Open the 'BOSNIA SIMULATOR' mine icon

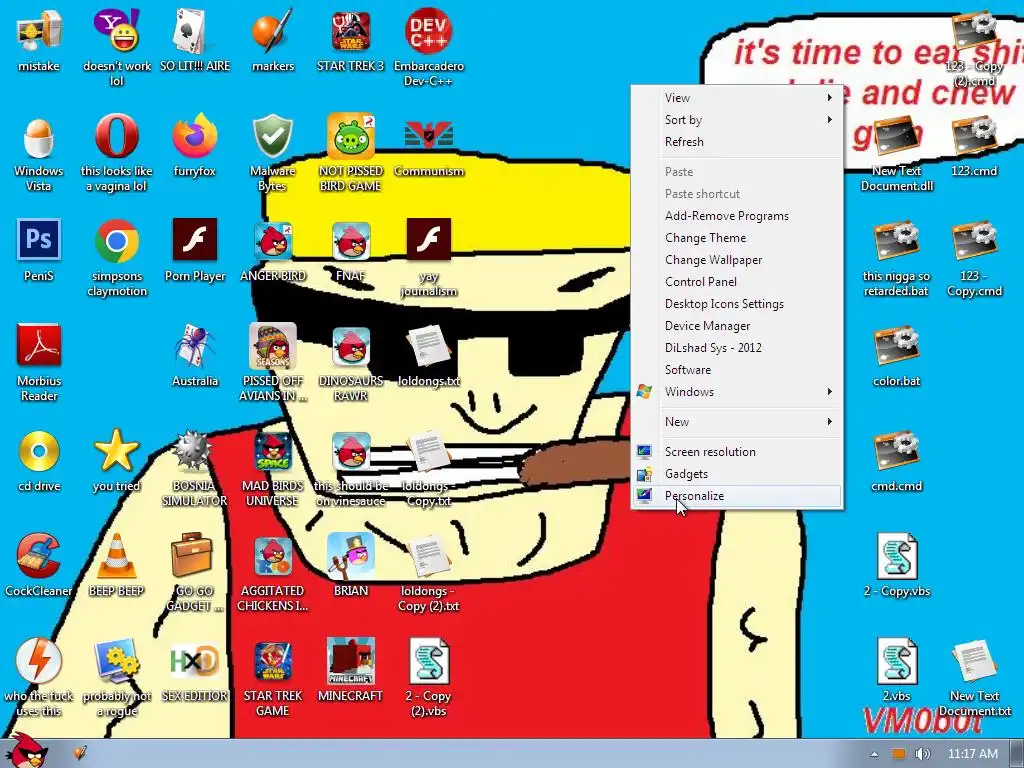(192, 451)
